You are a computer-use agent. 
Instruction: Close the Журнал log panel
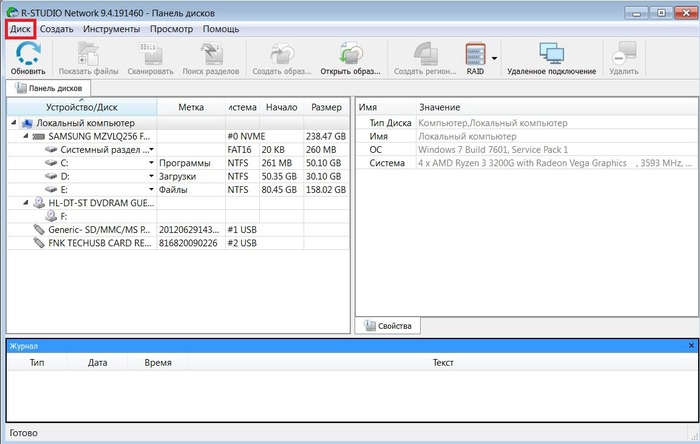[690, 345]
